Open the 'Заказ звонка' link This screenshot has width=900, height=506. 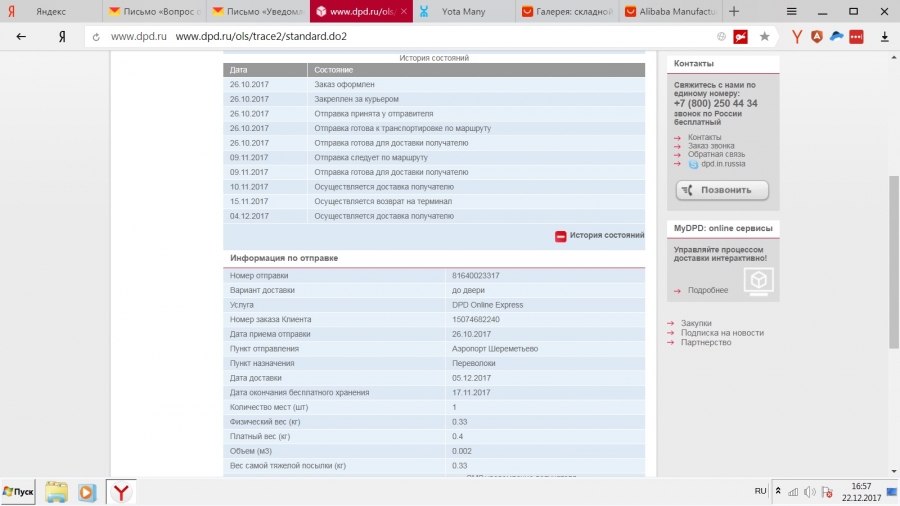pos(711,146)
